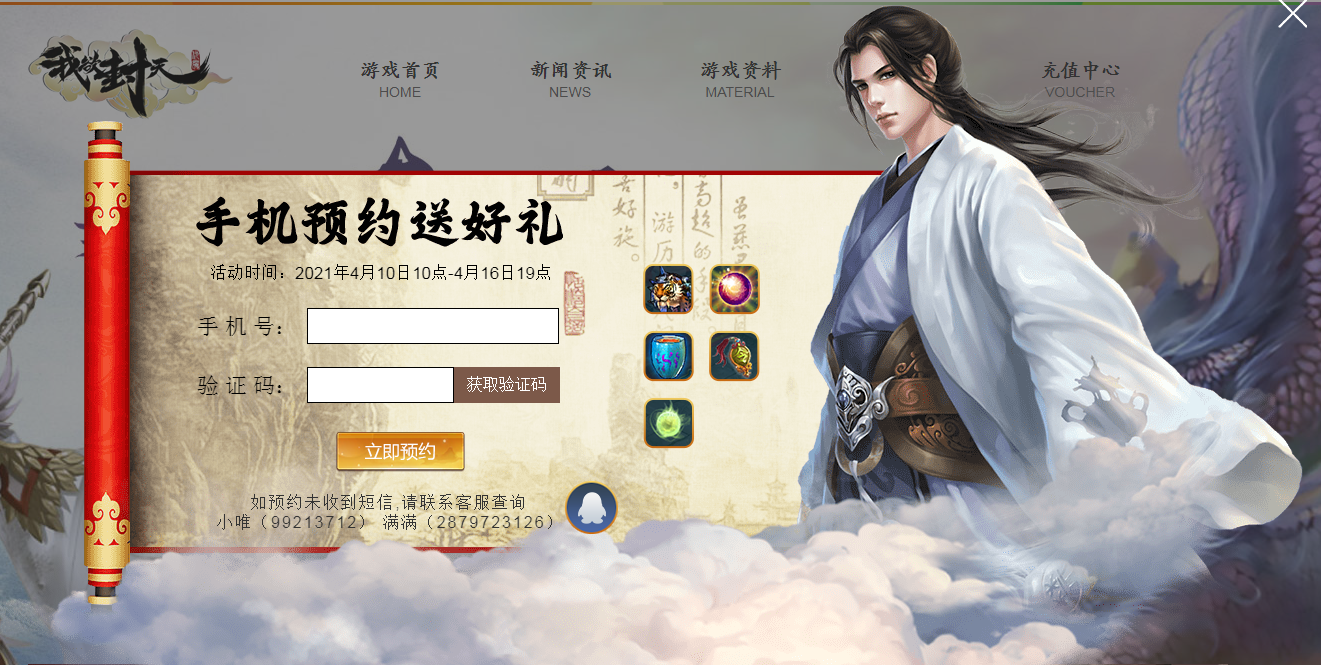
Task: Submit with the 立即预约 button
Action: [x=400, y=451]
